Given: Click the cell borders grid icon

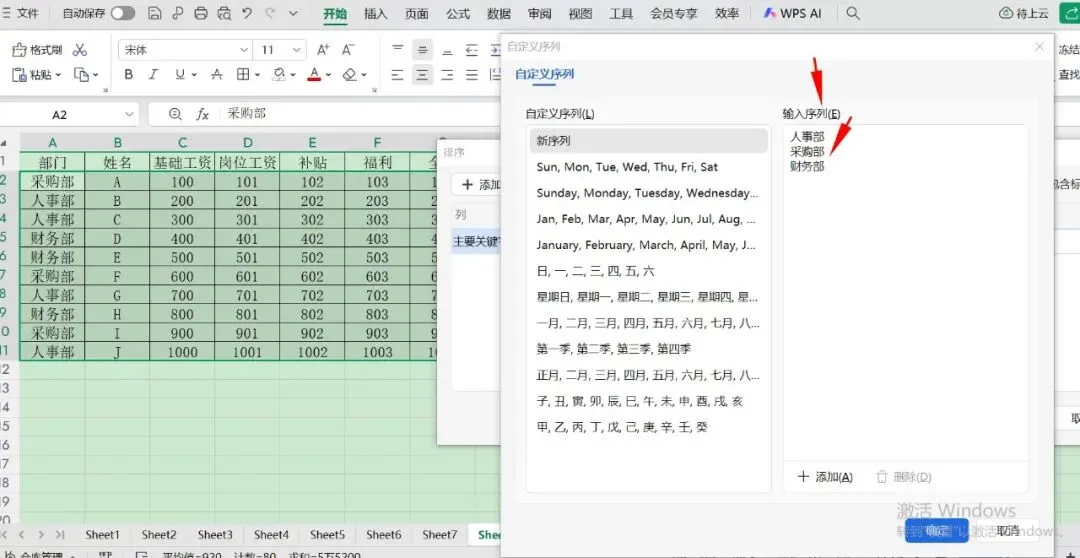Looking at the screenshot, I should point(242,74).
